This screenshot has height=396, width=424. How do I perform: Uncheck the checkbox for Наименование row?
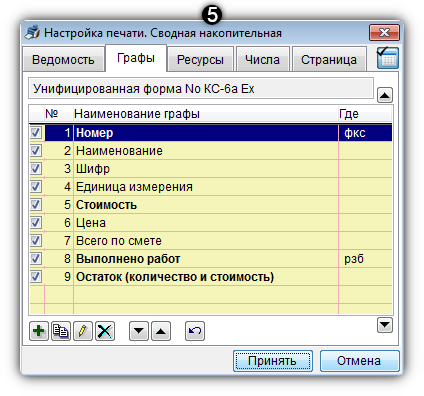pyautogui.click(x=36, y=151)
